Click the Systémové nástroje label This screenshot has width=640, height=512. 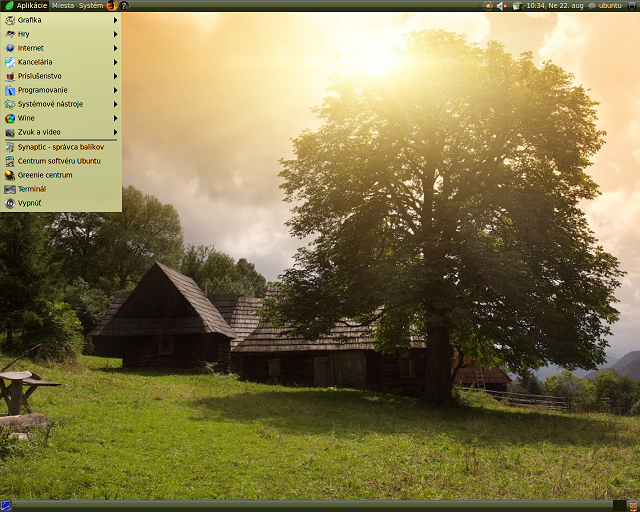[50, 104]
